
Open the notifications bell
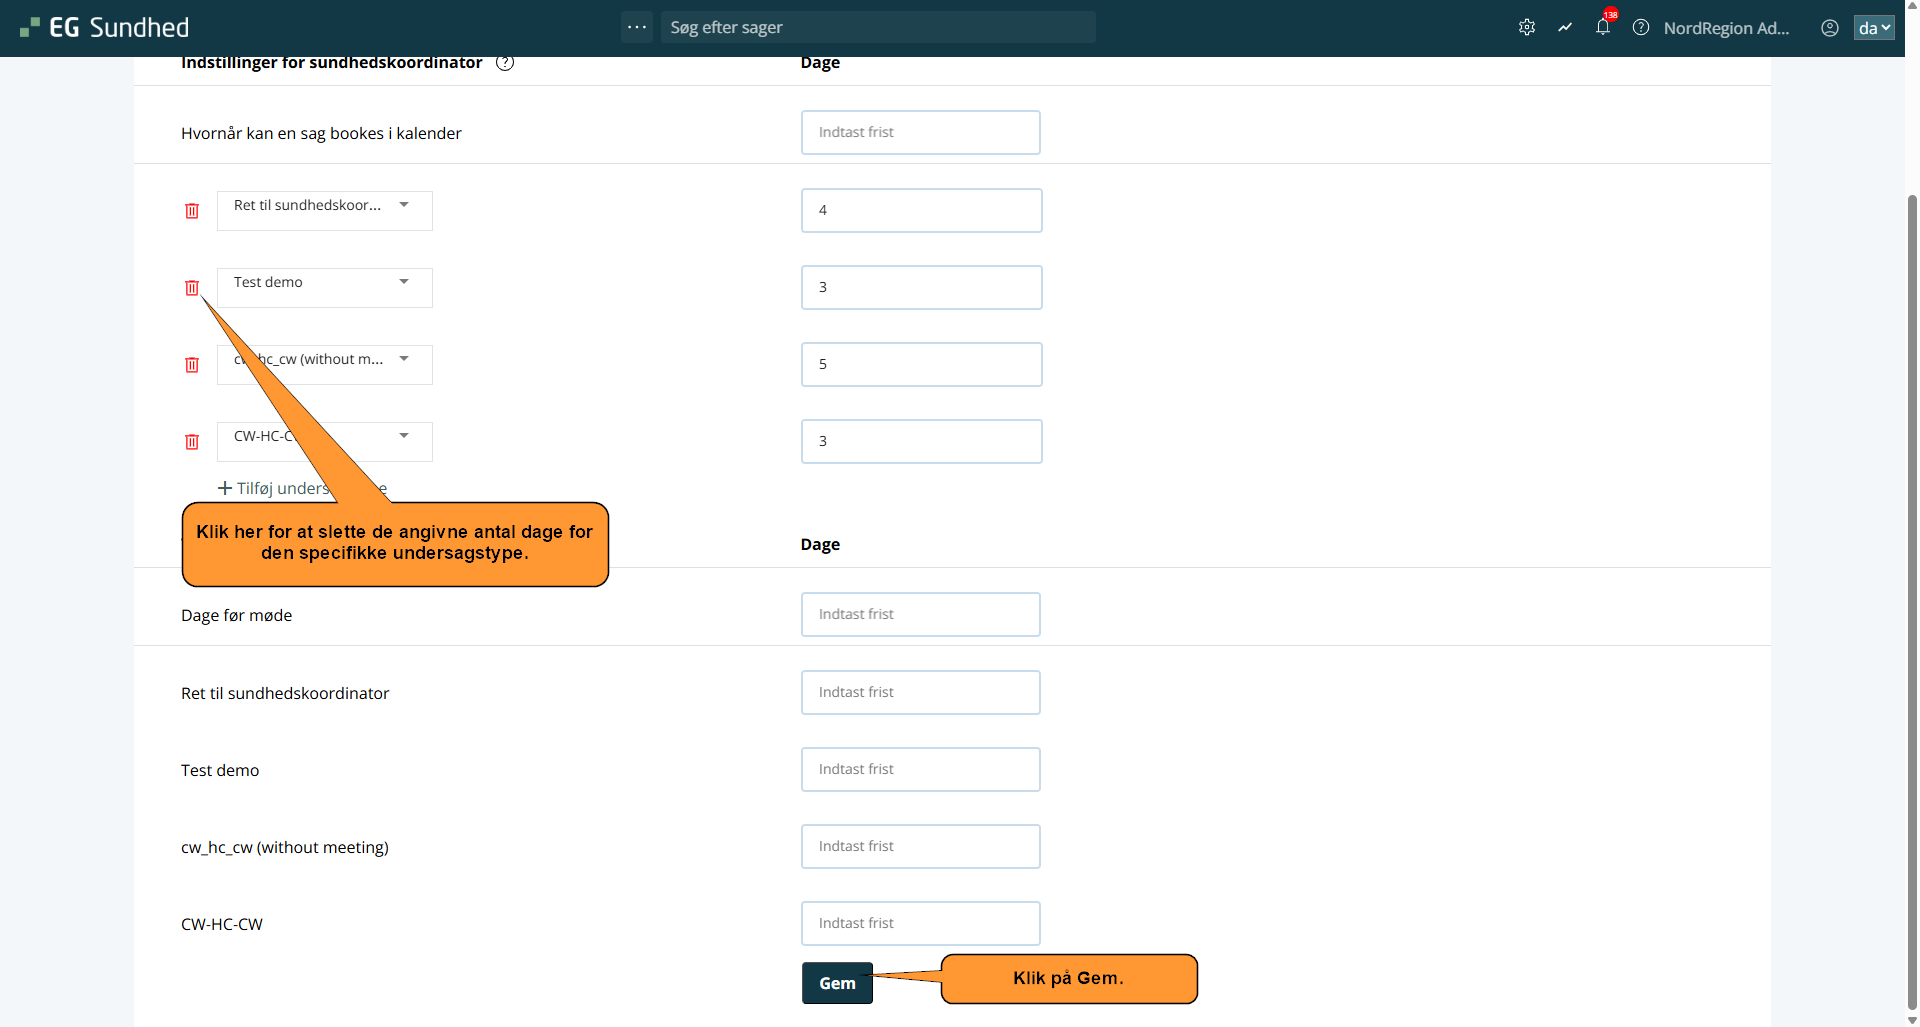1603,28
